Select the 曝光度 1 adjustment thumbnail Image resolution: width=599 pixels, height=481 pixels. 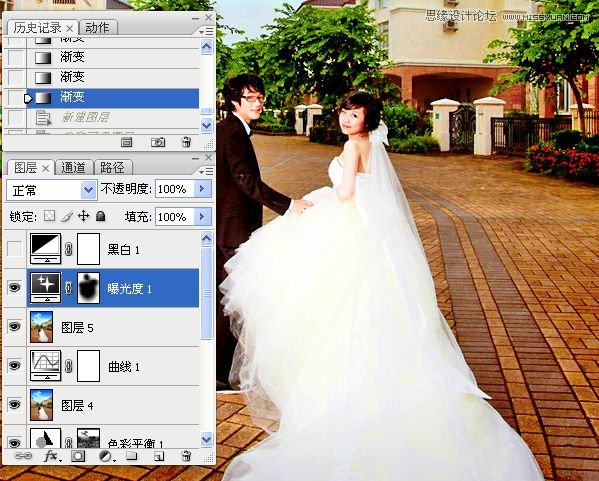(45, 288)
